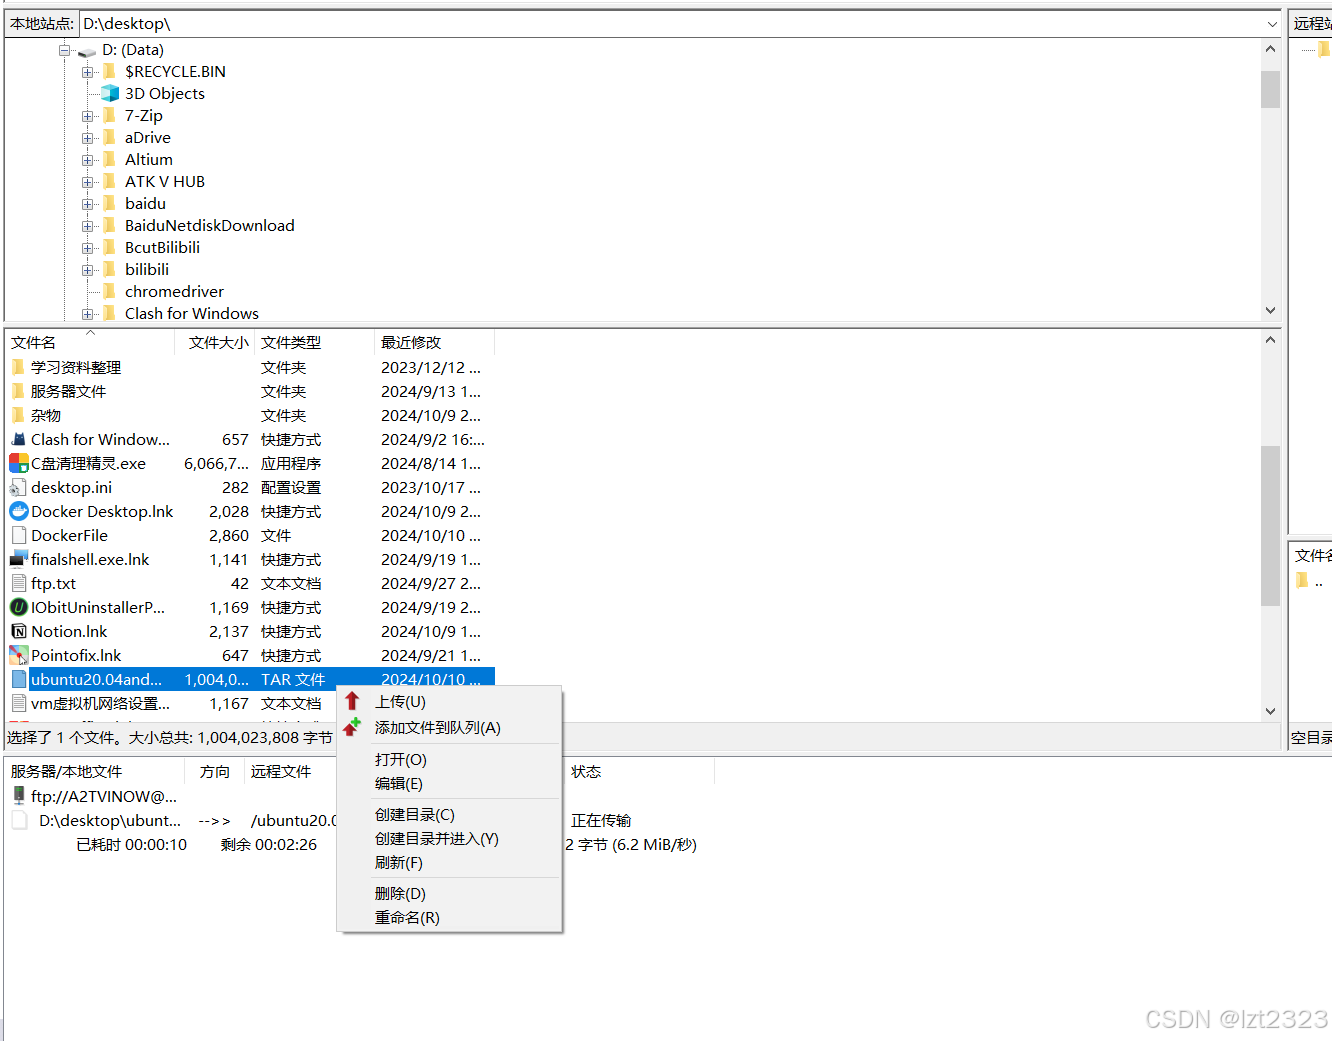This screenshot has width=1332, height=1041.
Task: Choose 添加文件到队列(A) in context menu
Action: tap(450, 728)
